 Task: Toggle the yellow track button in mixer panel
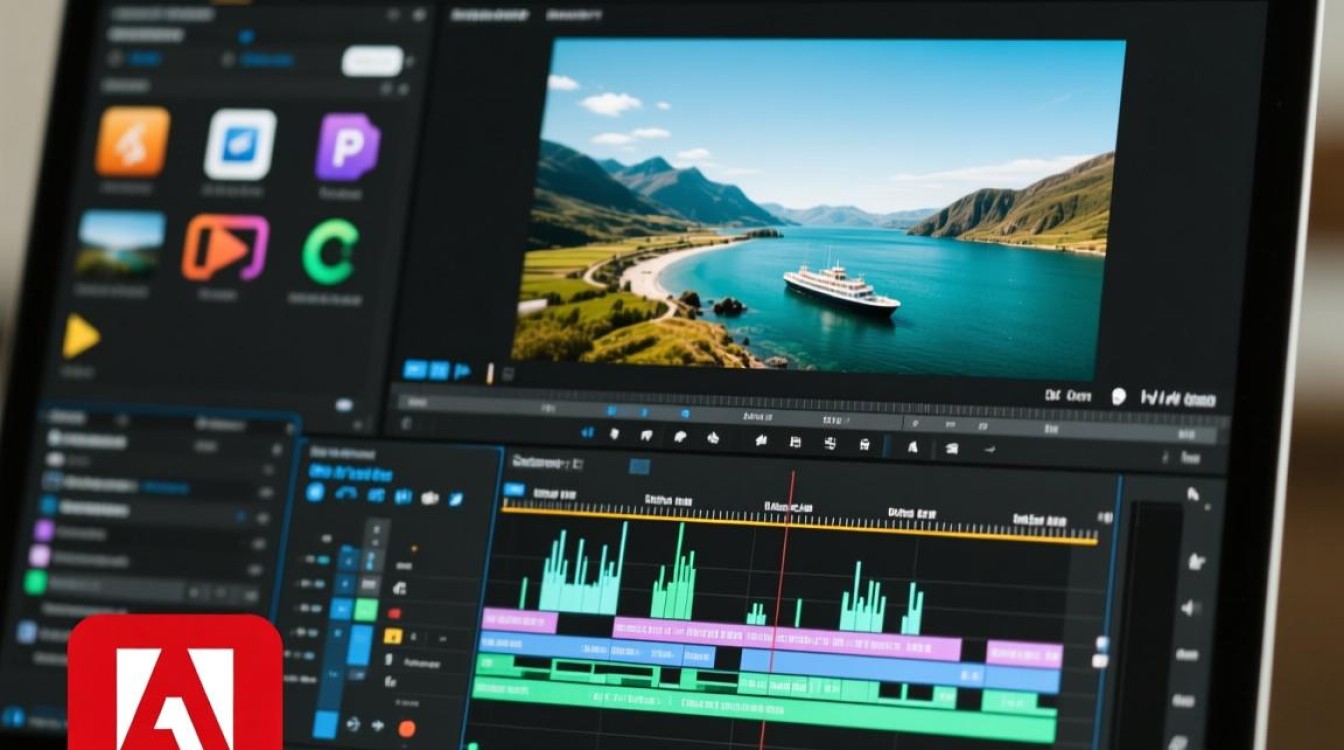coord(393,636)
